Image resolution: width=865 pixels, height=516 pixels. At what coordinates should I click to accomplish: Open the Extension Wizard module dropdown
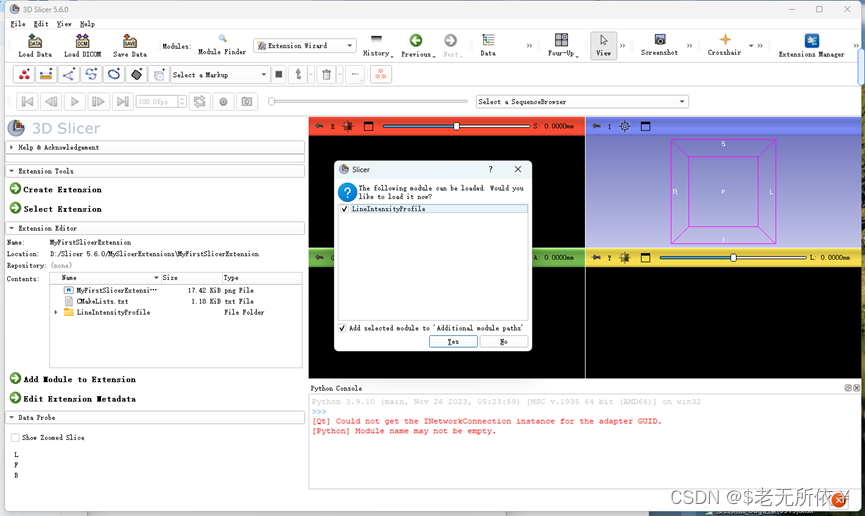(305, 46)
